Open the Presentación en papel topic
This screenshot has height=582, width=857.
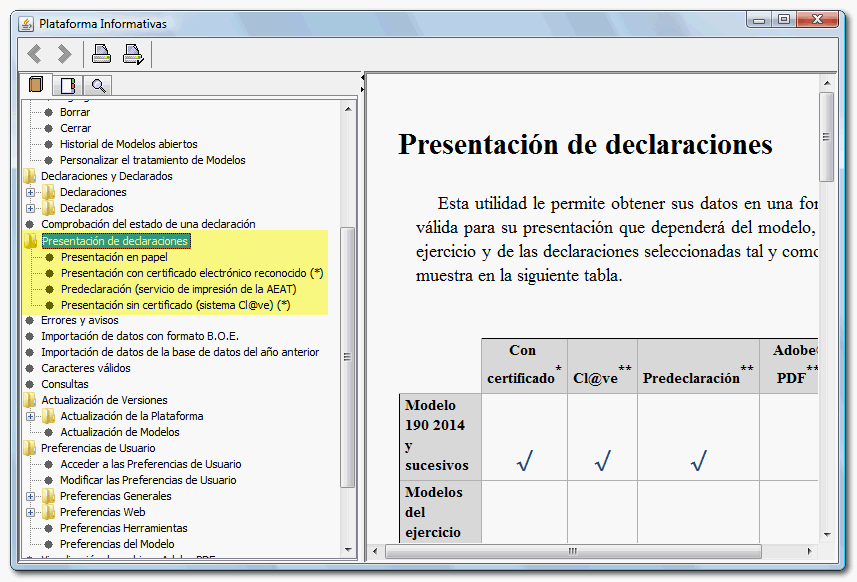[x=113, y=257]
